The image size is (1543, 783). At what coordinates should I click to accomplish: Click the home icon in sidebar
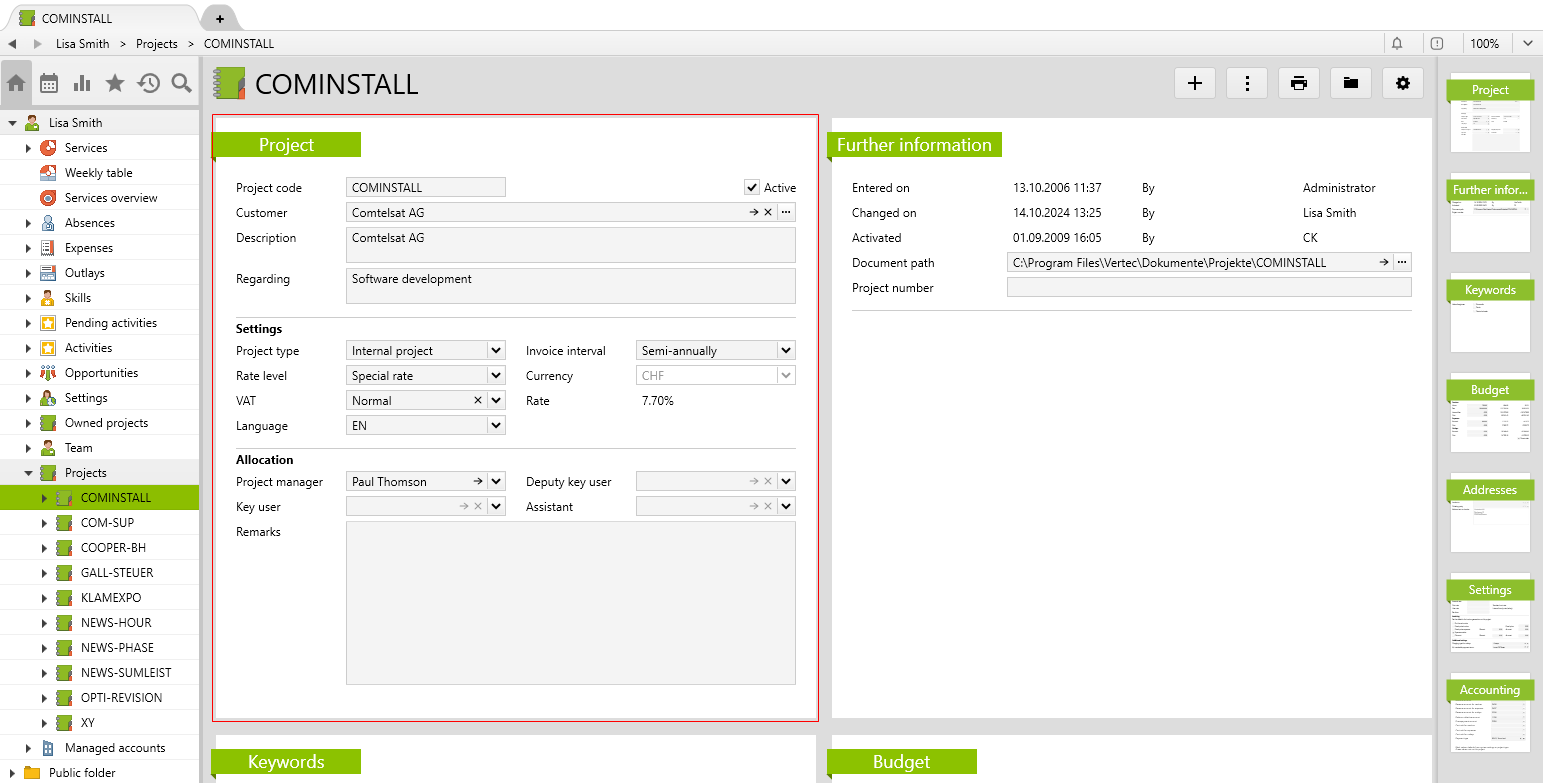pyautogui.click(x=16, y=84)
